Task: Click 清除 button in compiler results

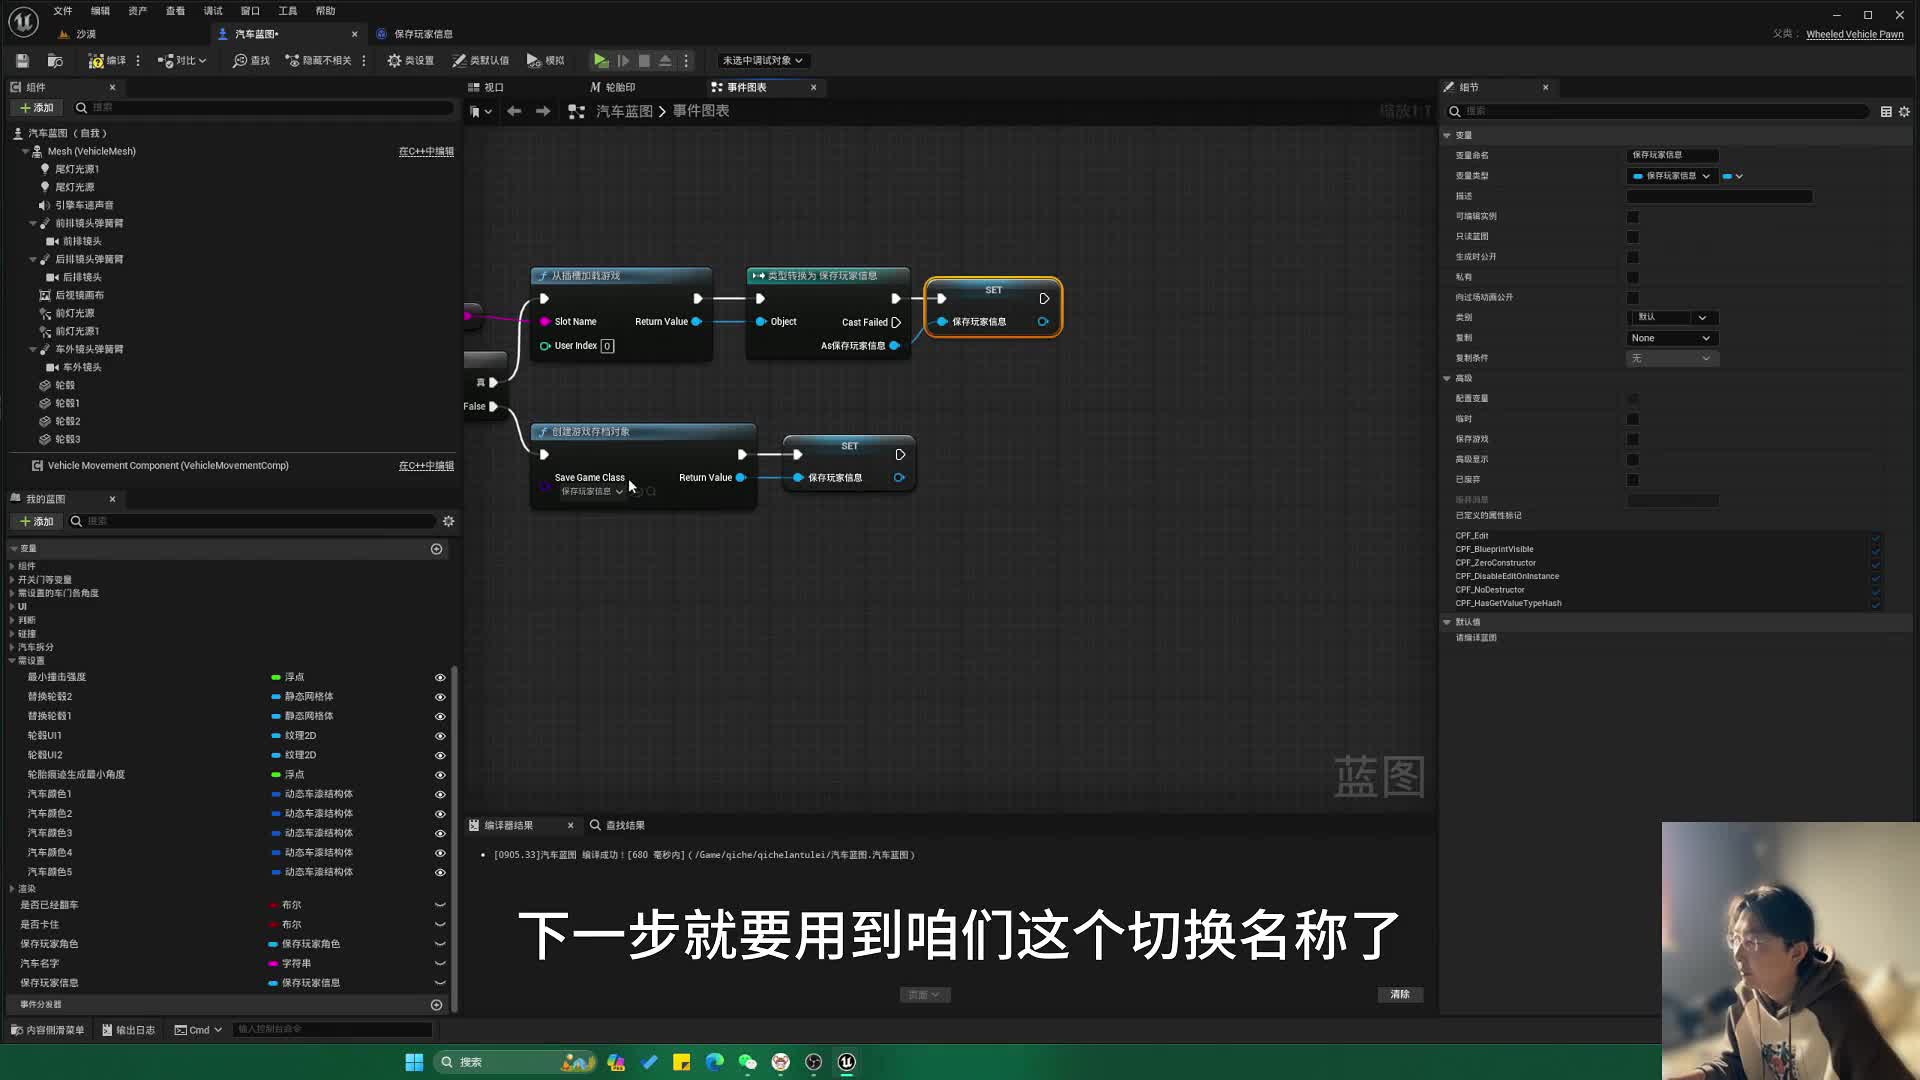Action: click(x=1400, y=995)
